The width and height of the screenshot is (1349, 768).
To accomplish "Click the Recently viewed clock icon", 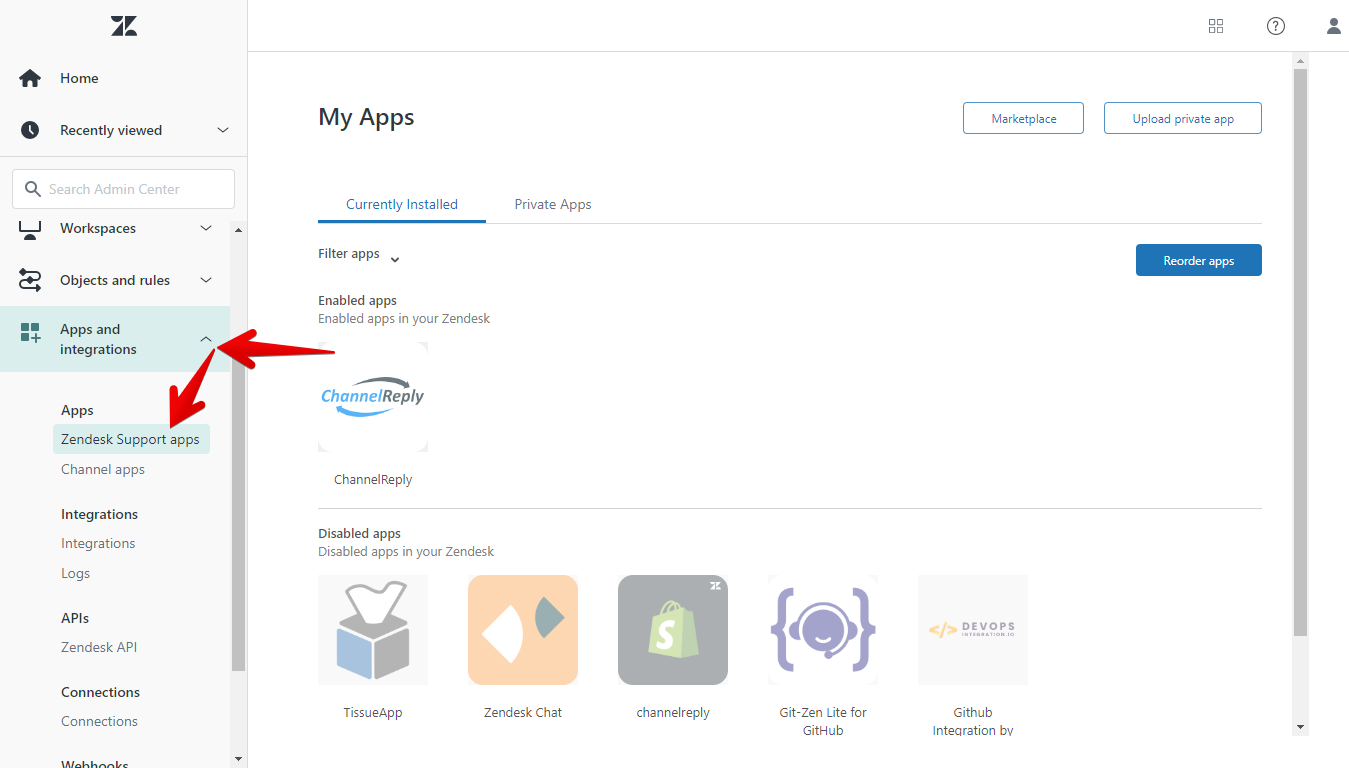I will pos(30,130).
